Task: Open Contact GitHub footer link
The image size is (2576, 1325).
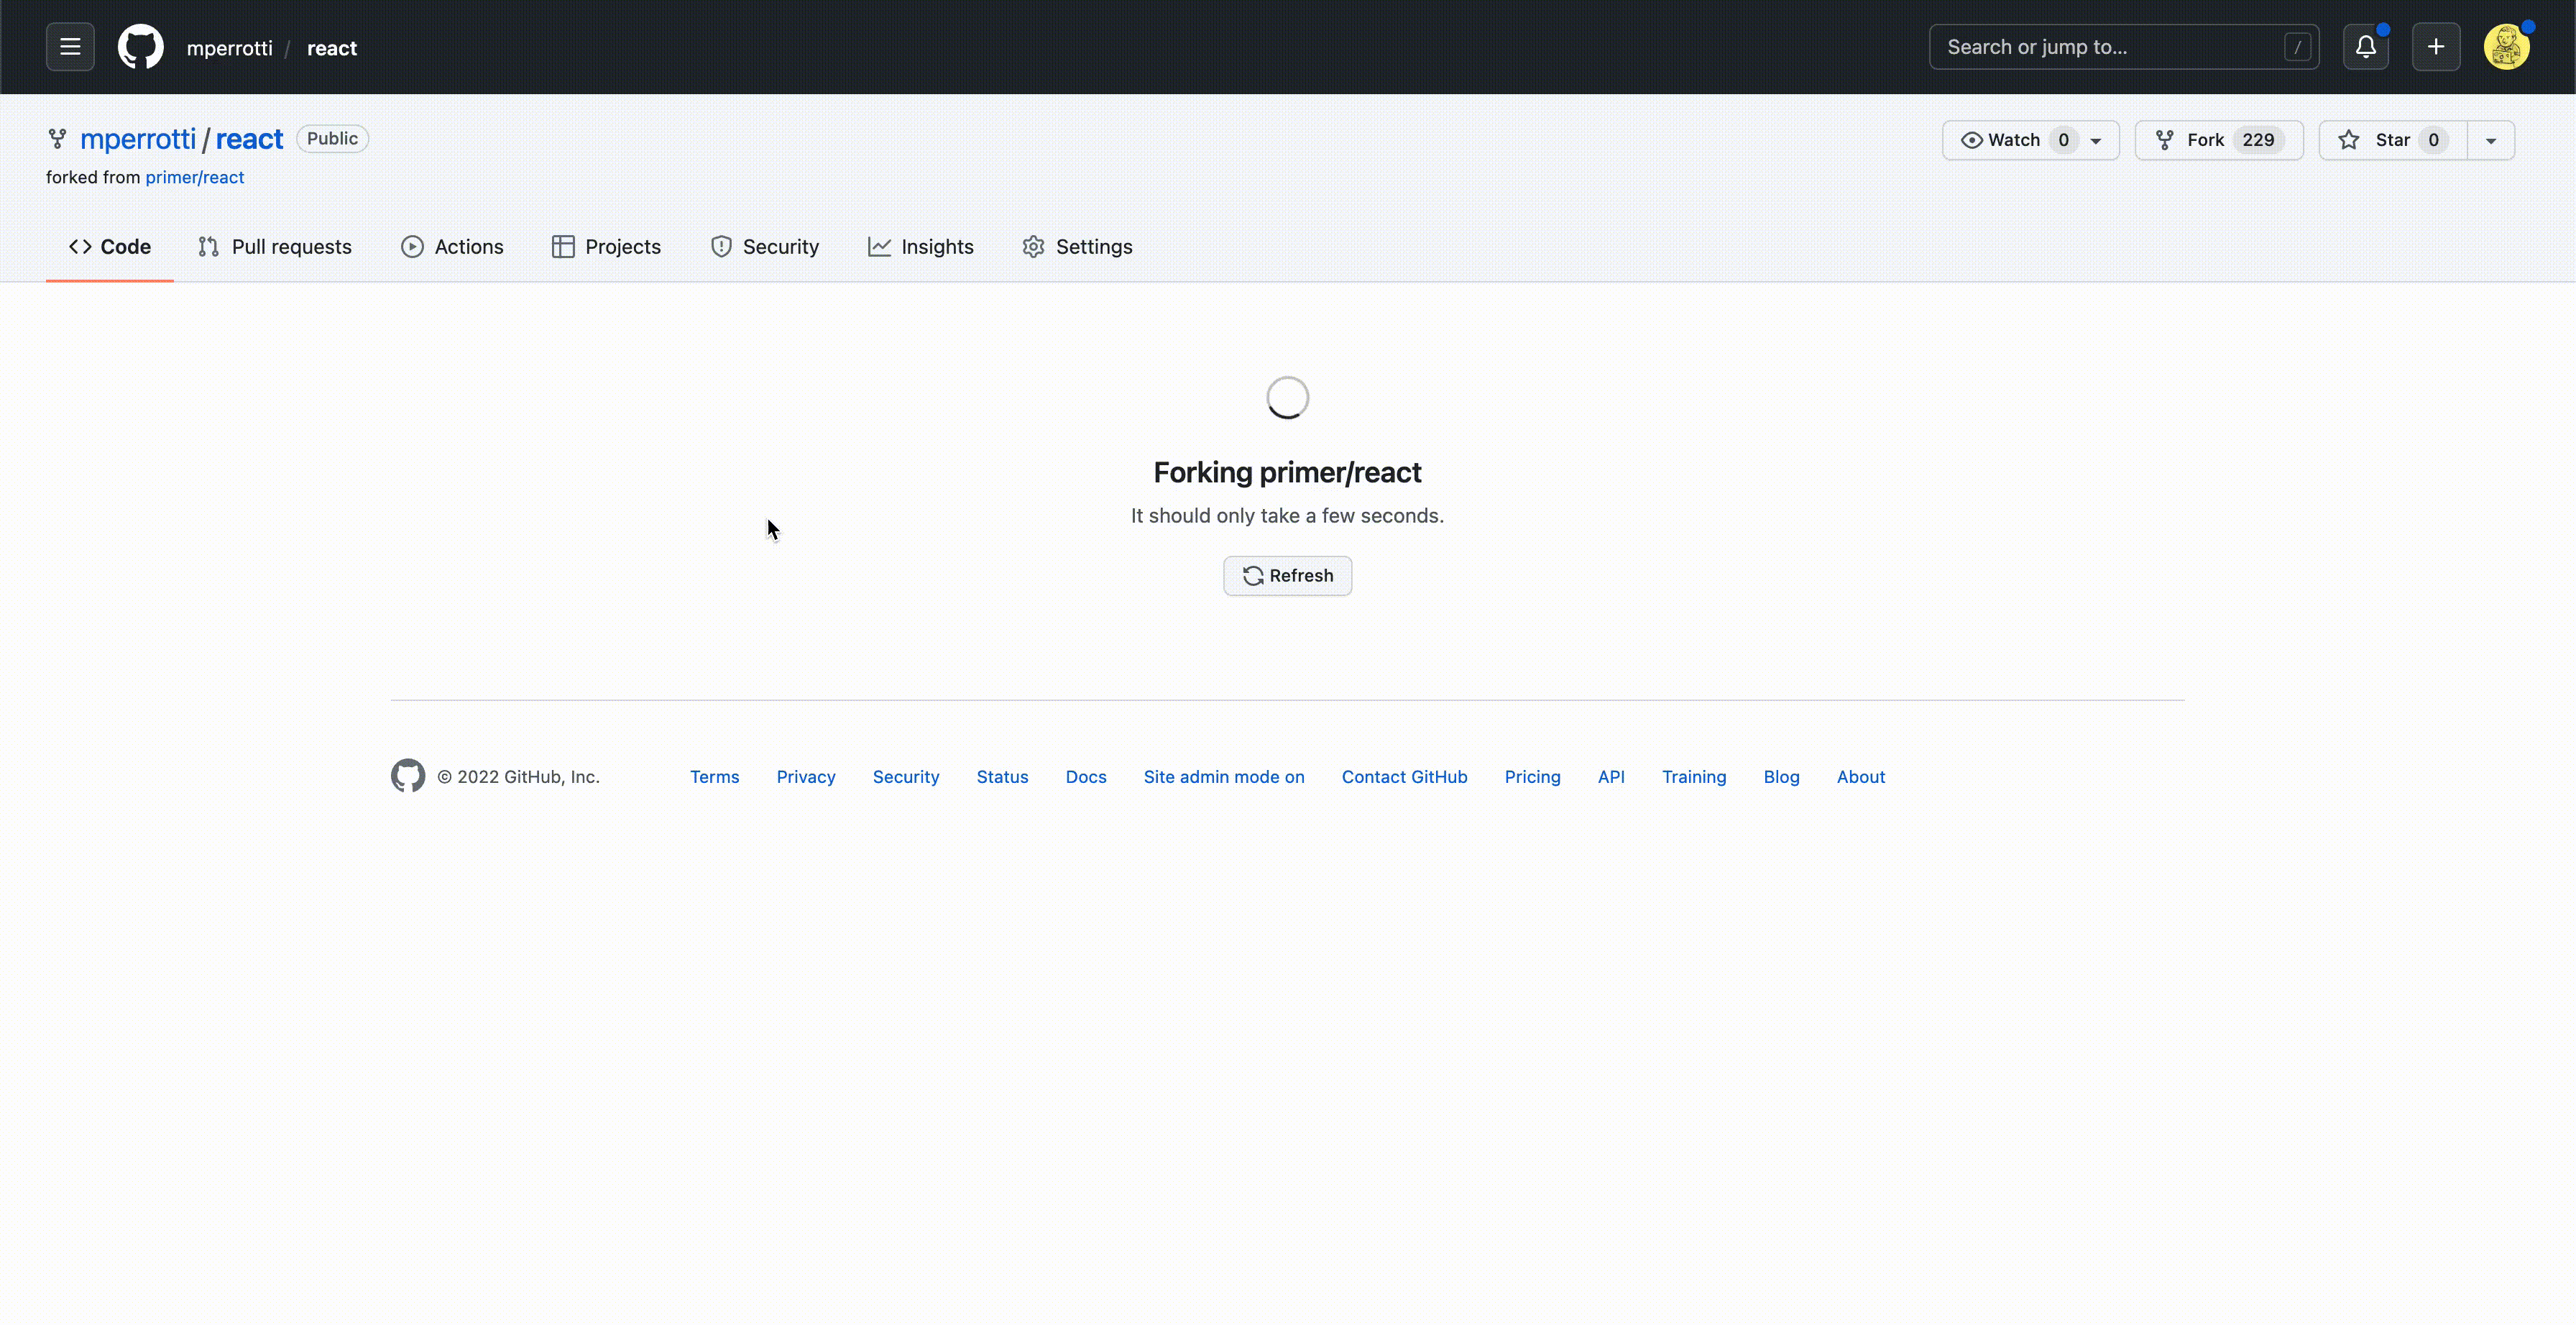Action: [1405, 777]
